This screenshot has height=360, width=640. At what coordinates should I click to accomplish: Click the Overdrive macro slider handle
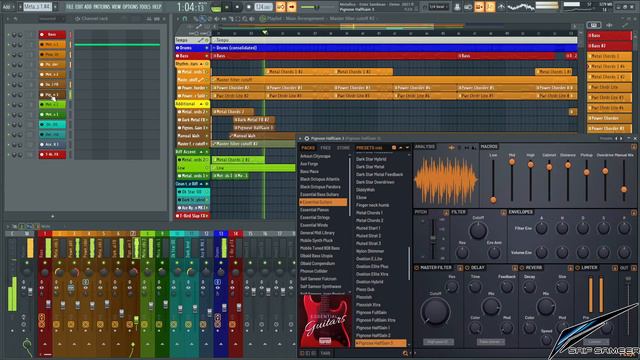(x=605, y=171)
